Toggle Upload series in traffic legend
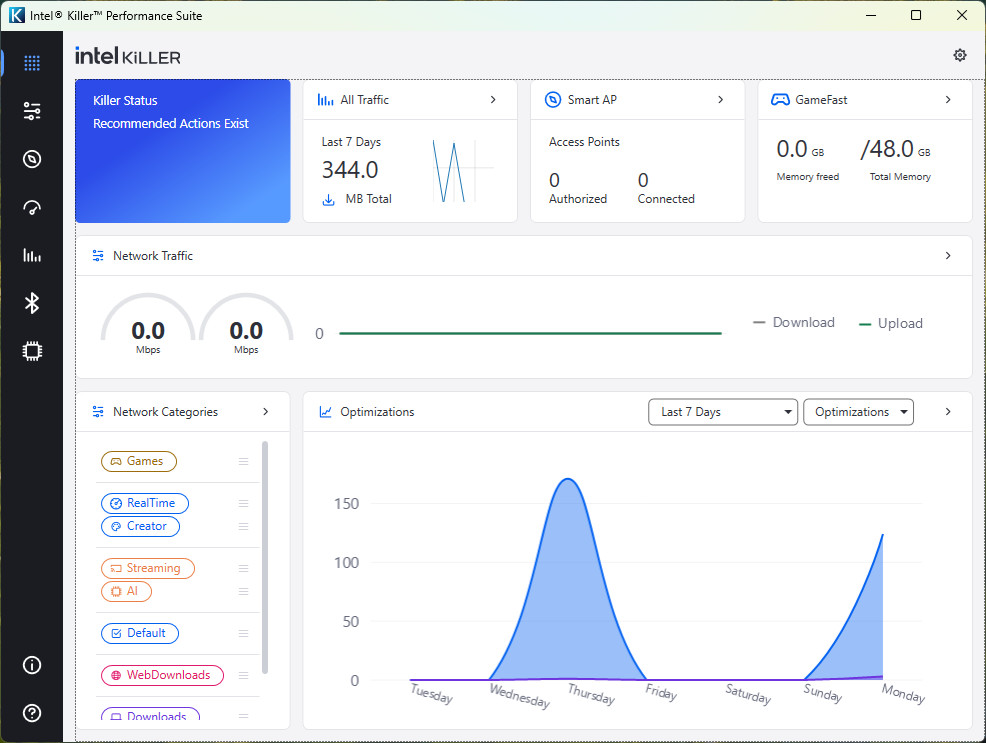The image size is (986, 743). [x=891, y=323]
